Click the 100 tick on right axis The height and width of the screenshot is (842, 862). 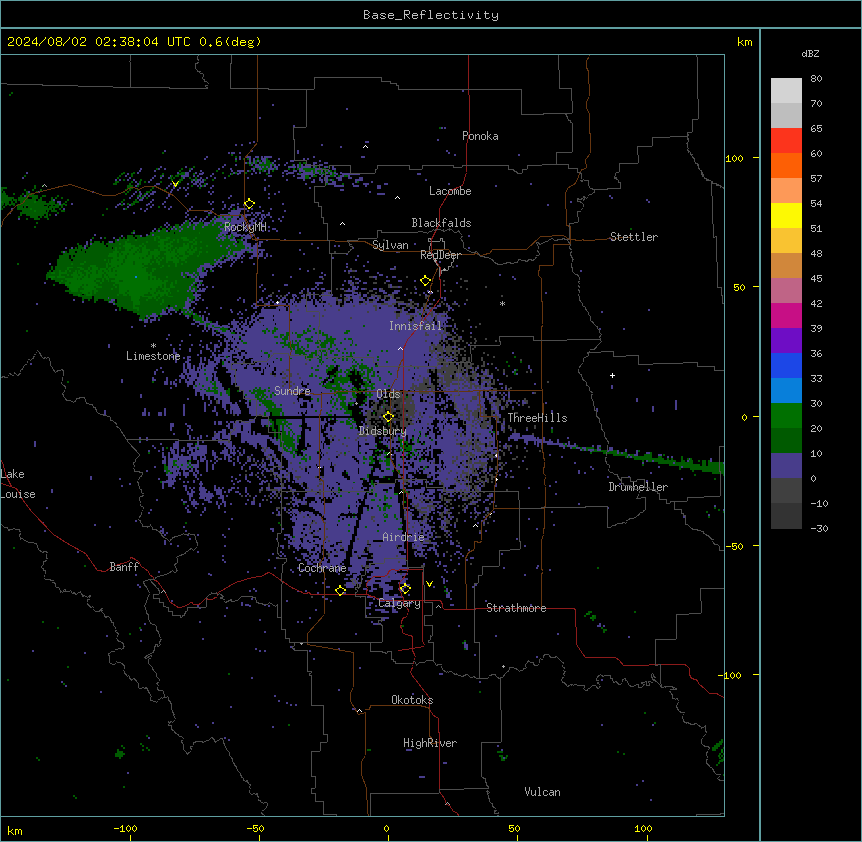[x=734, y=158]
